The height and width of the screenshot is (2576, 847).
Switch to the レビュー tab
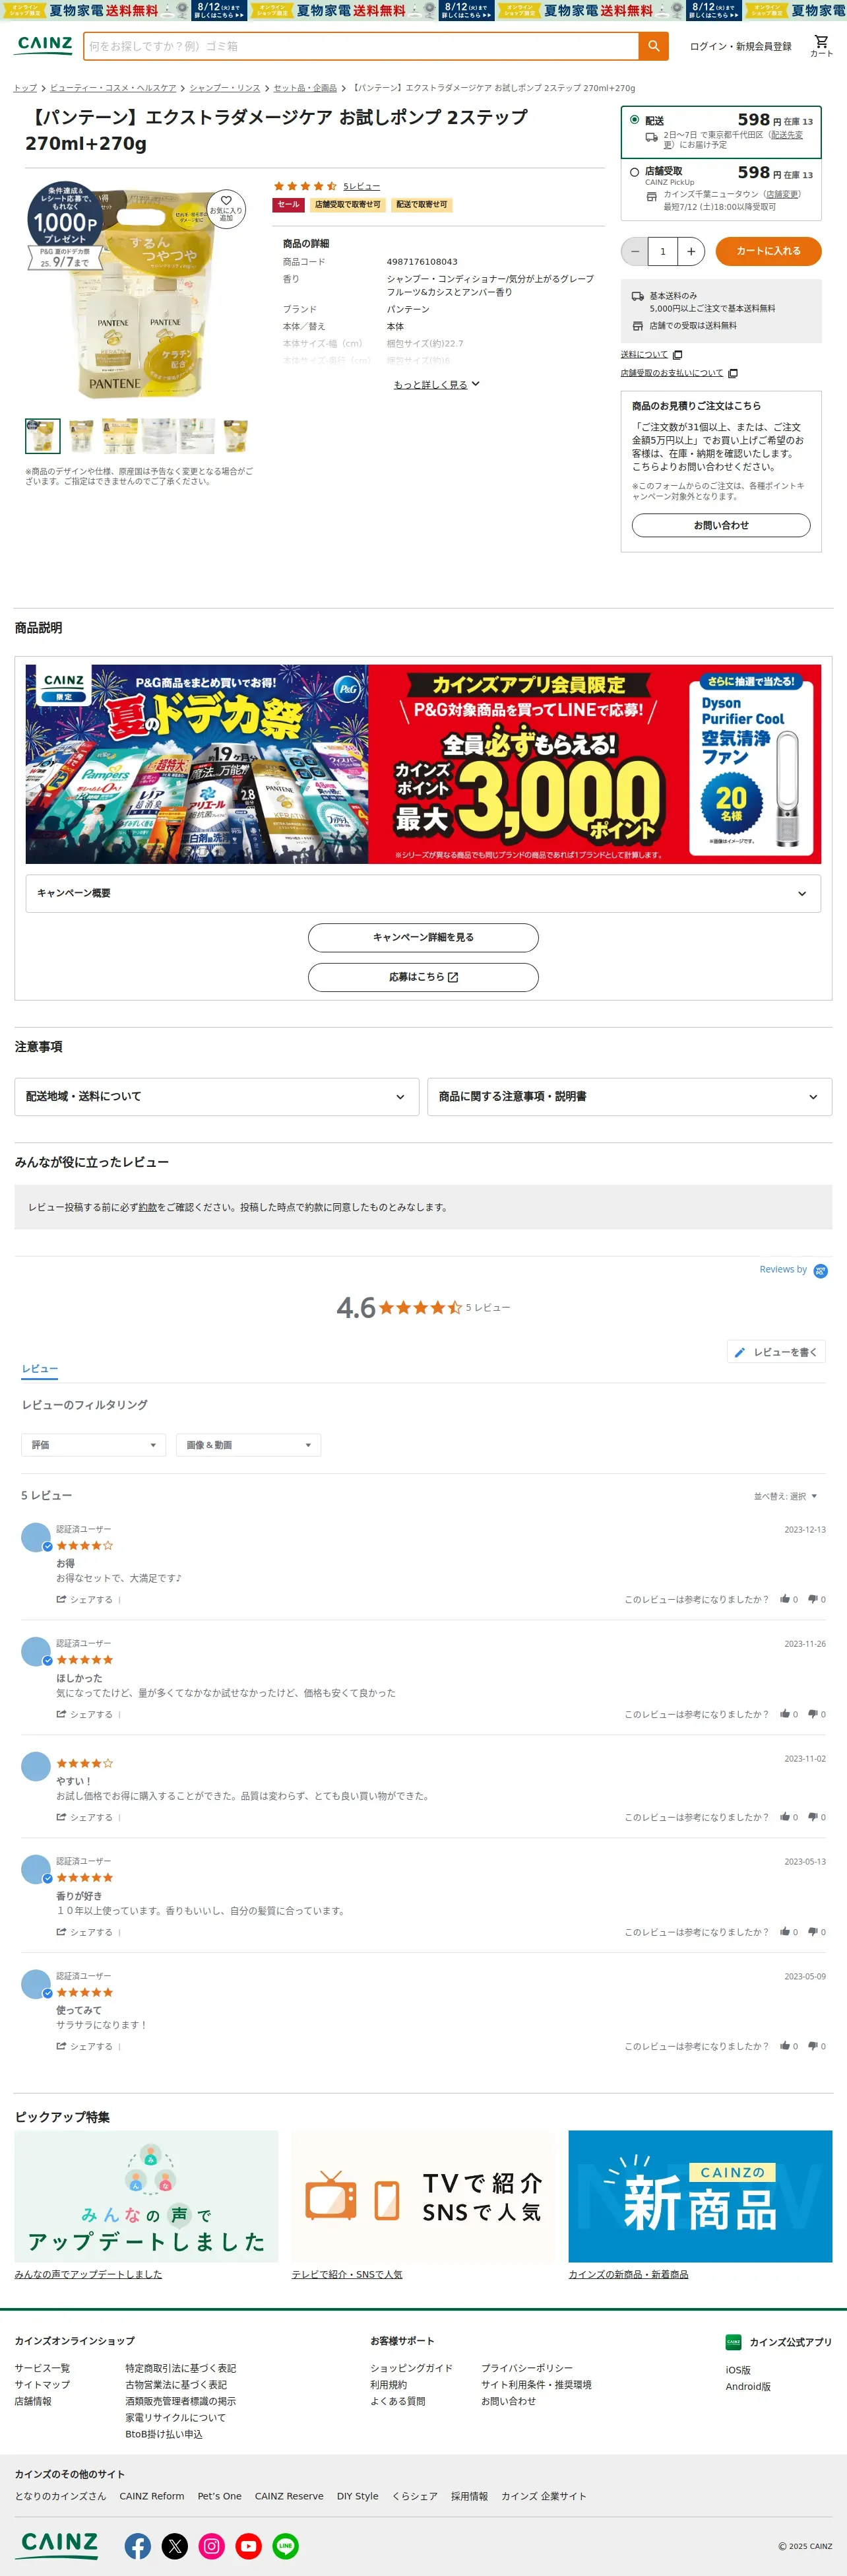(x=40, y=1369)
